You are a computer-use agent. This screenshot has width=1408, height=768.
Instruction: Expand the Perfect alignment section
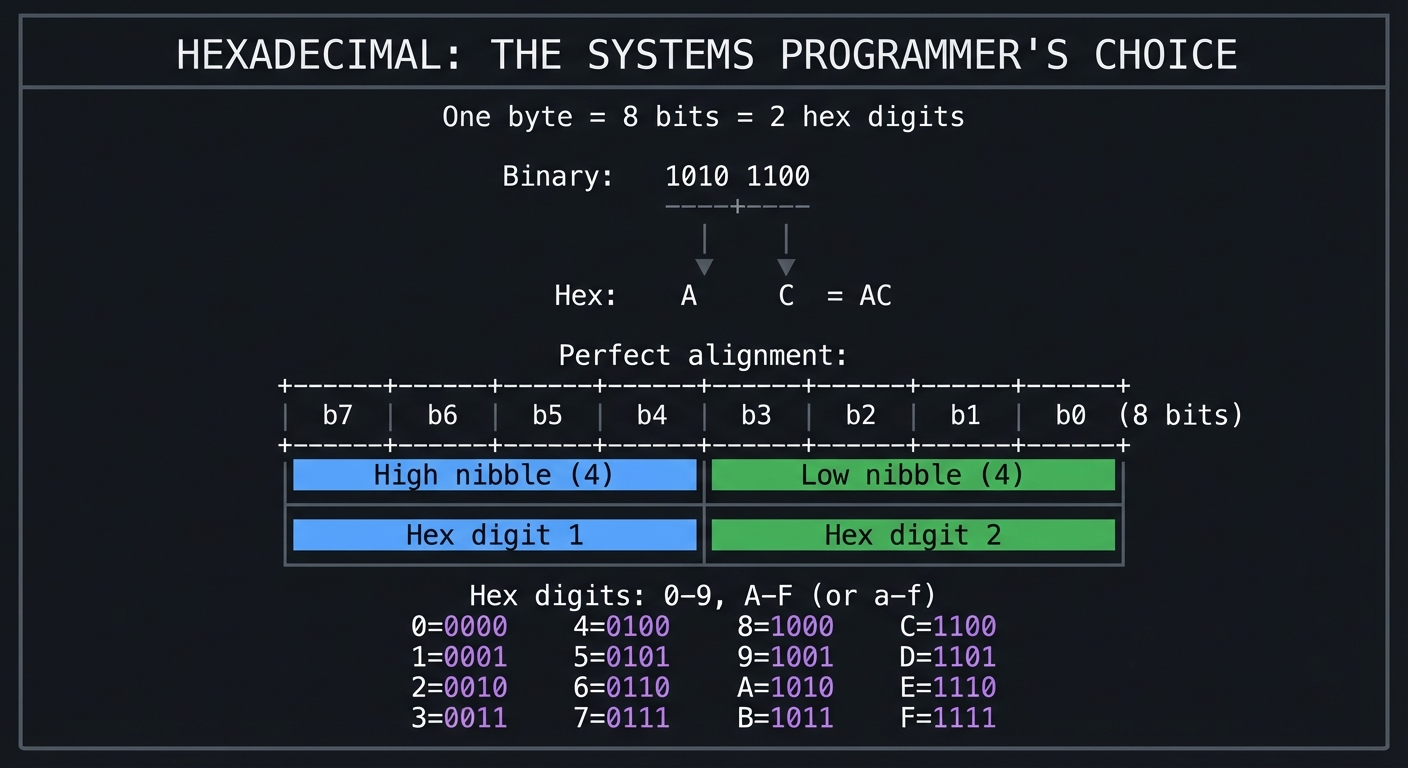tap(703, 355)
